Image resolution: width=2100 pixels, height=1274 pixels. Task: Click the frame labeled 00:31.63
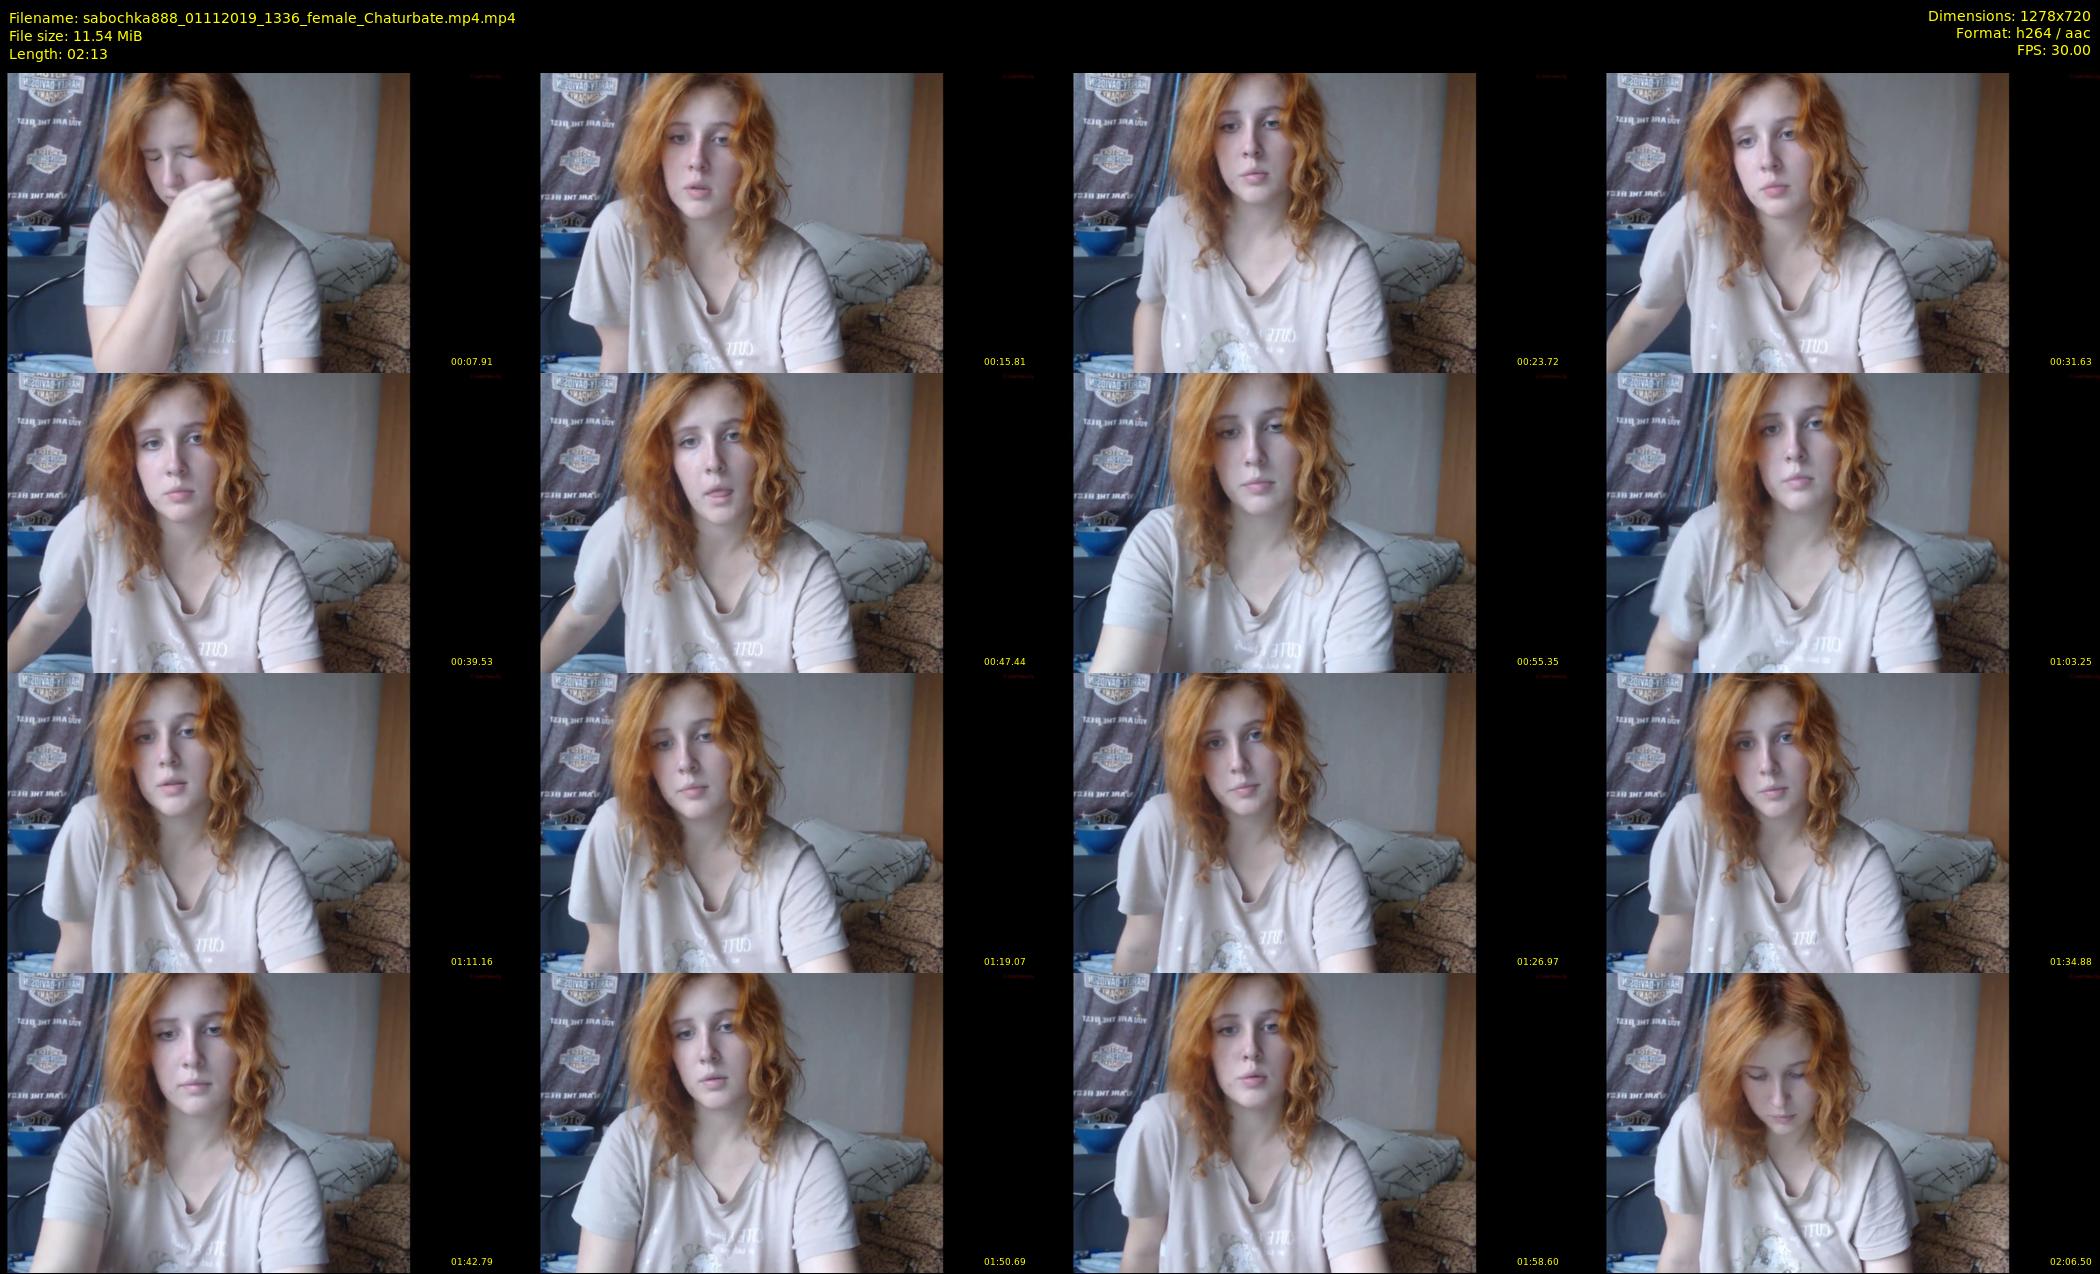click(x=1807, y=222)
